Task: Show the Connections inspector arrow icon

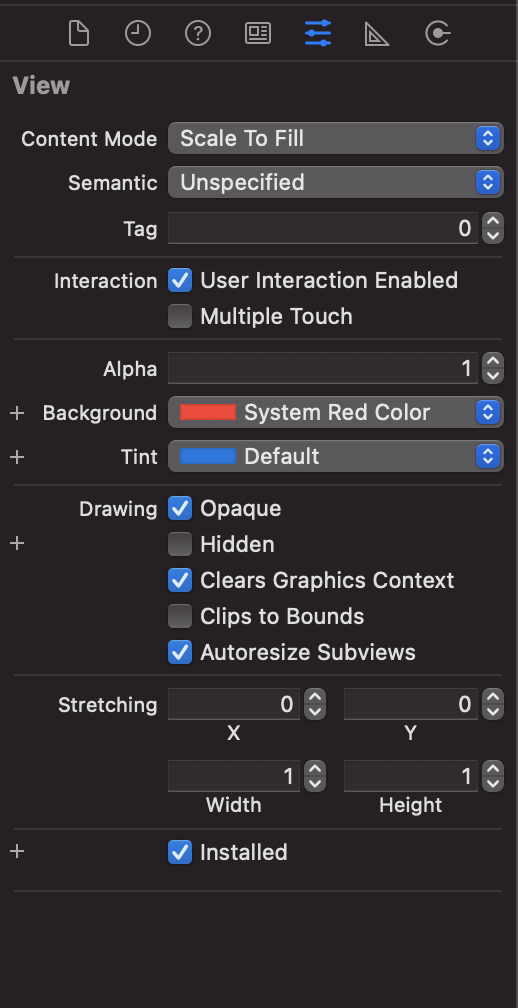Action: (438, 33)
